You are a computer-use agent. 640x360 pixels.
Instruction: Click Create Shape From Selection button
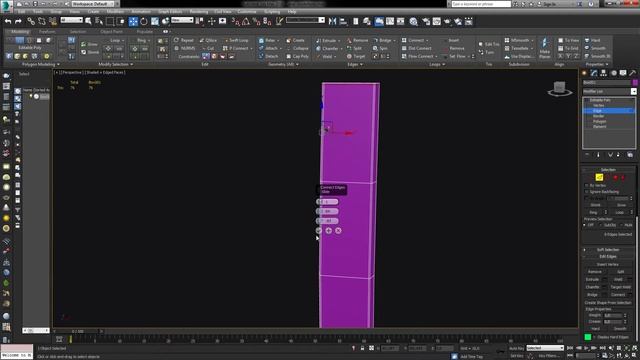click(x=608, y=303)
